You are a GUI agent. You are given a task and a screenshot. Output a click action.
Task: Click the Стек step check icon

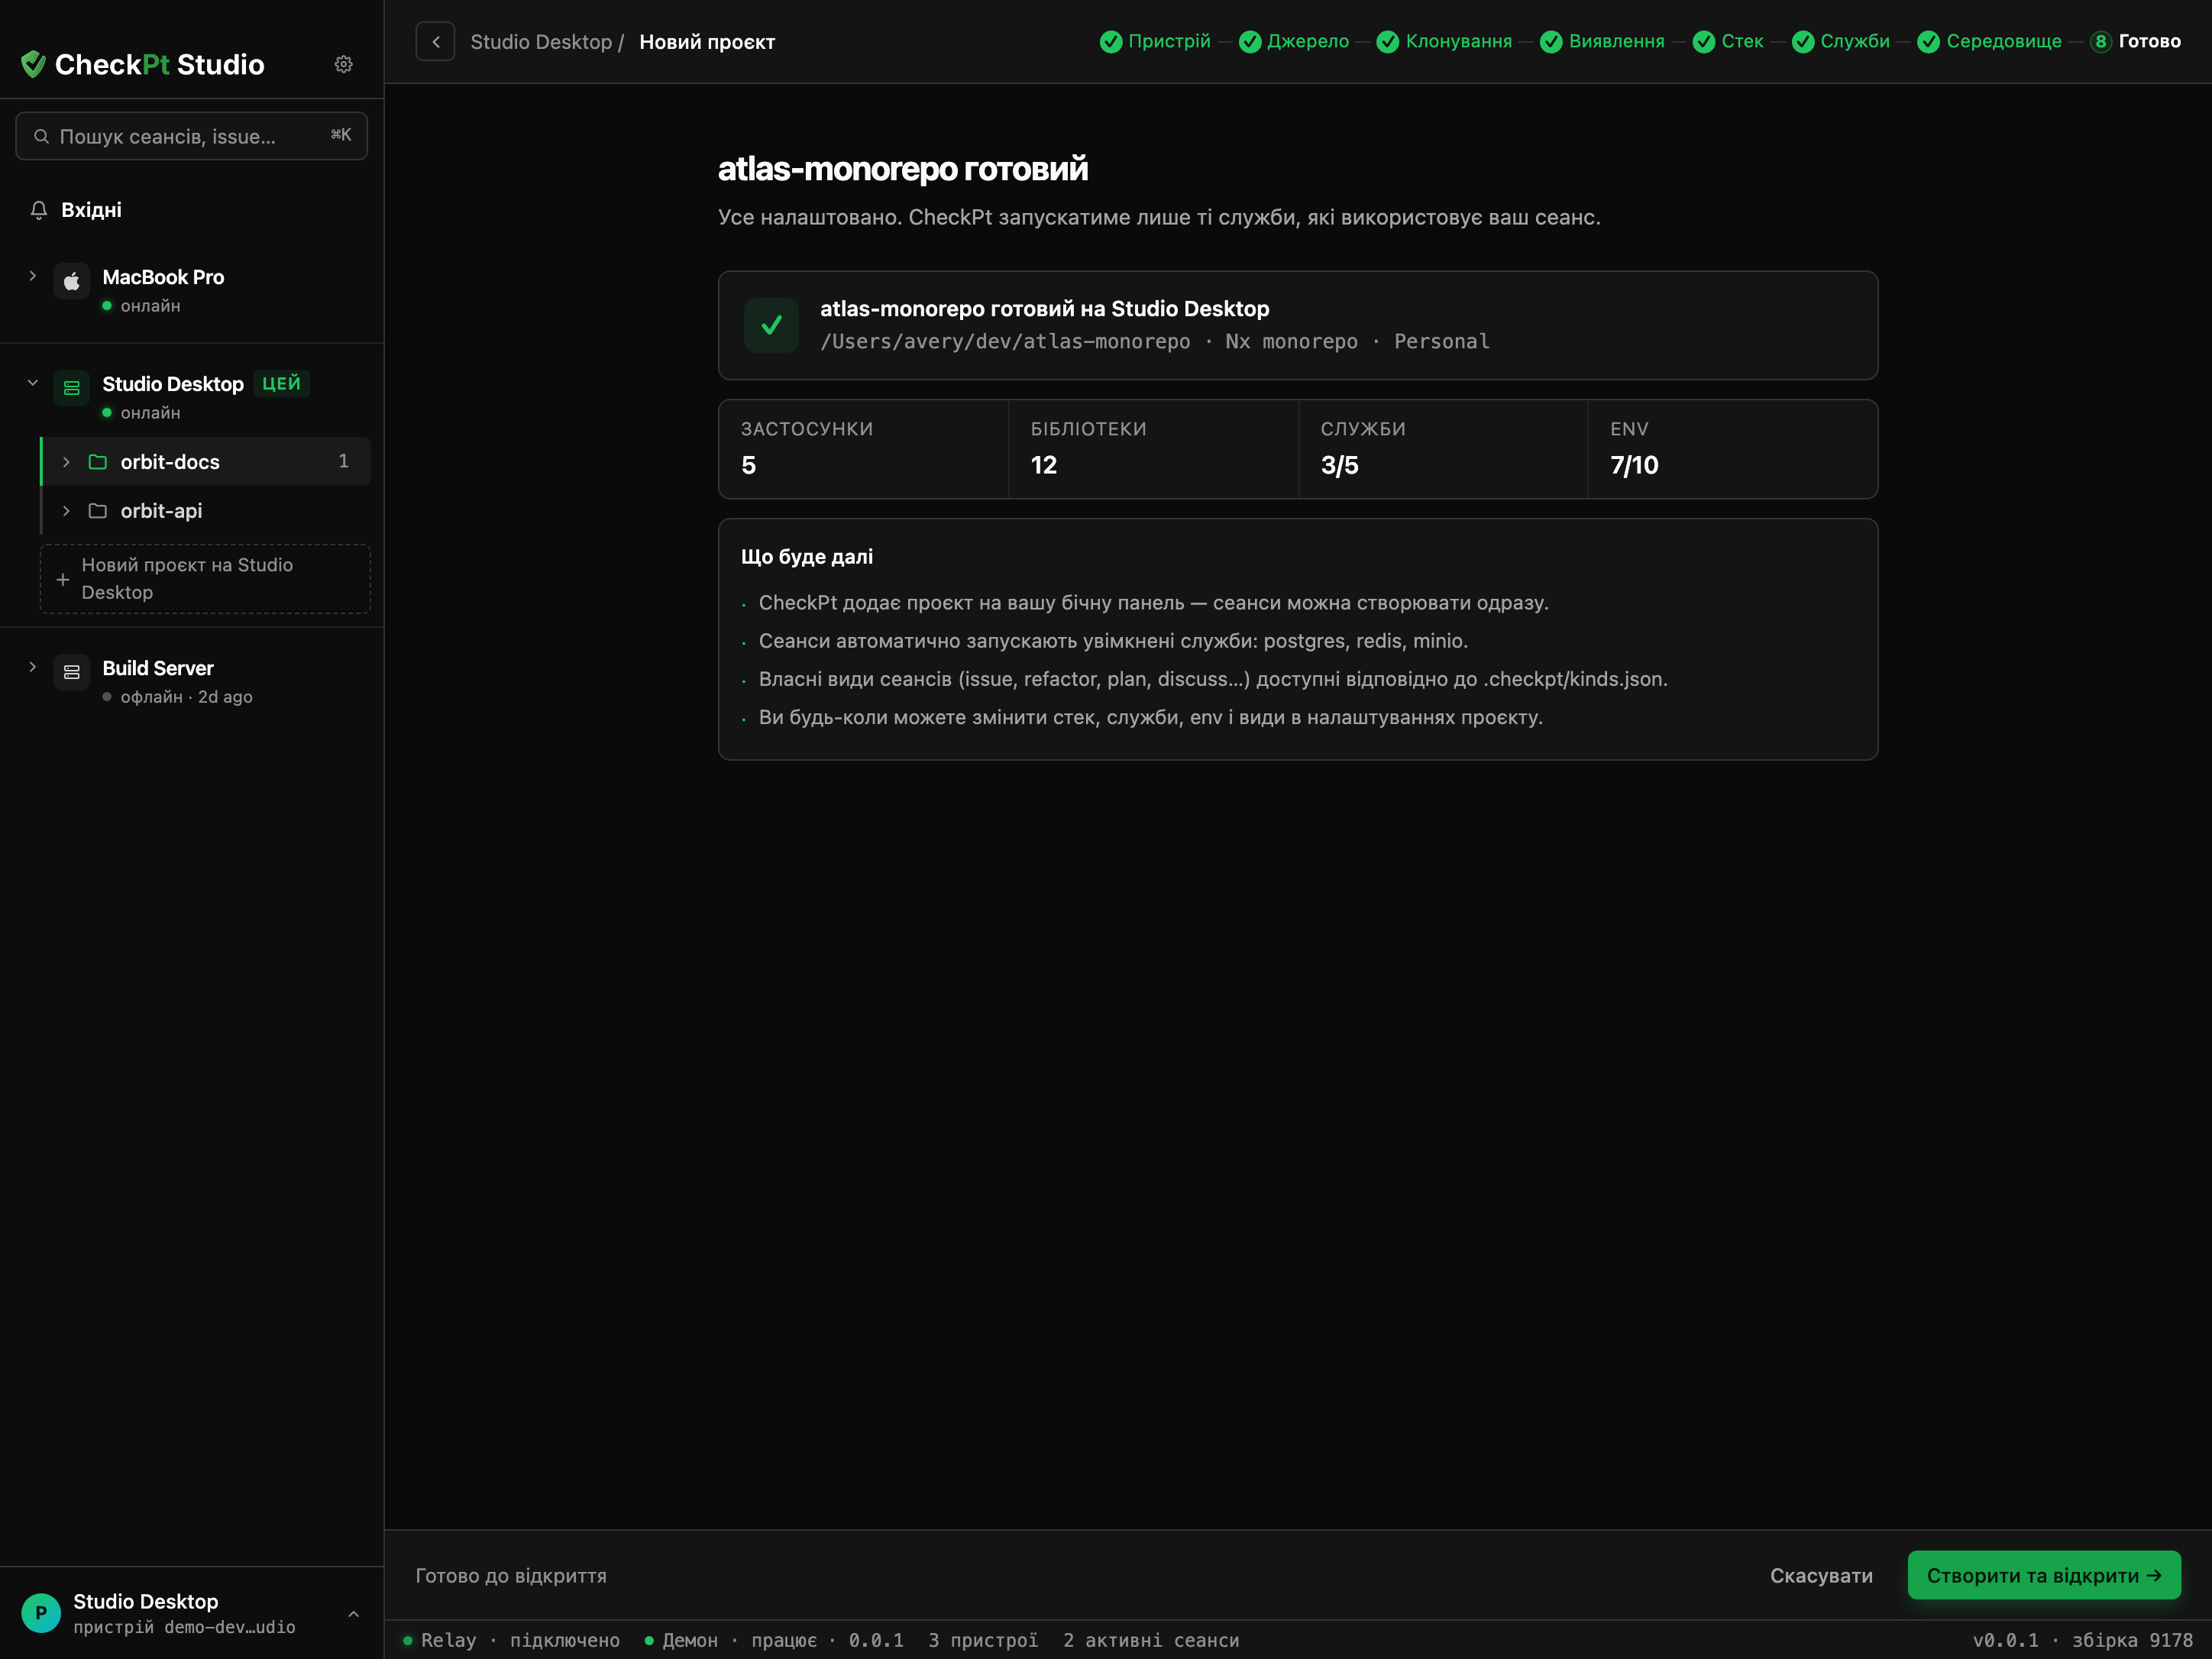pos(1704,41)
